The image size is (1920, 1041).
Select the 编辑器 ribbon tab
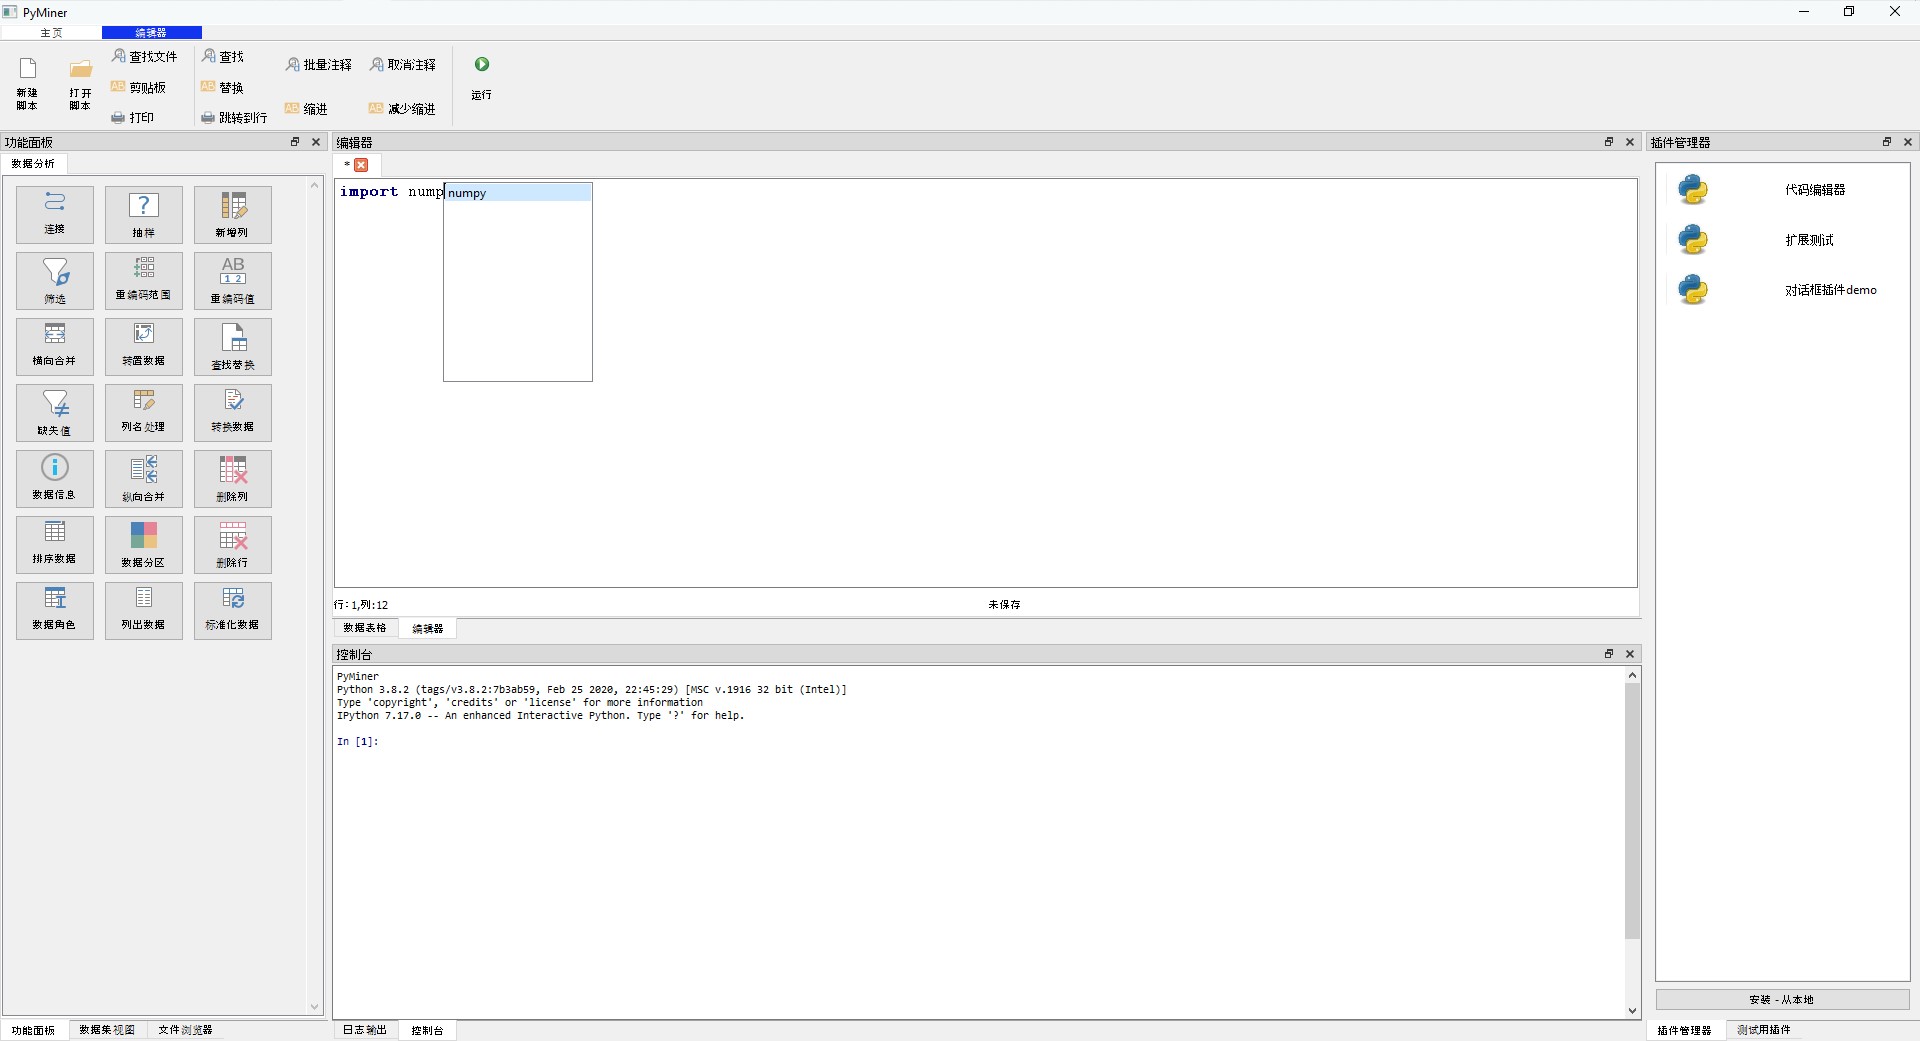click(x=151, y=33)
